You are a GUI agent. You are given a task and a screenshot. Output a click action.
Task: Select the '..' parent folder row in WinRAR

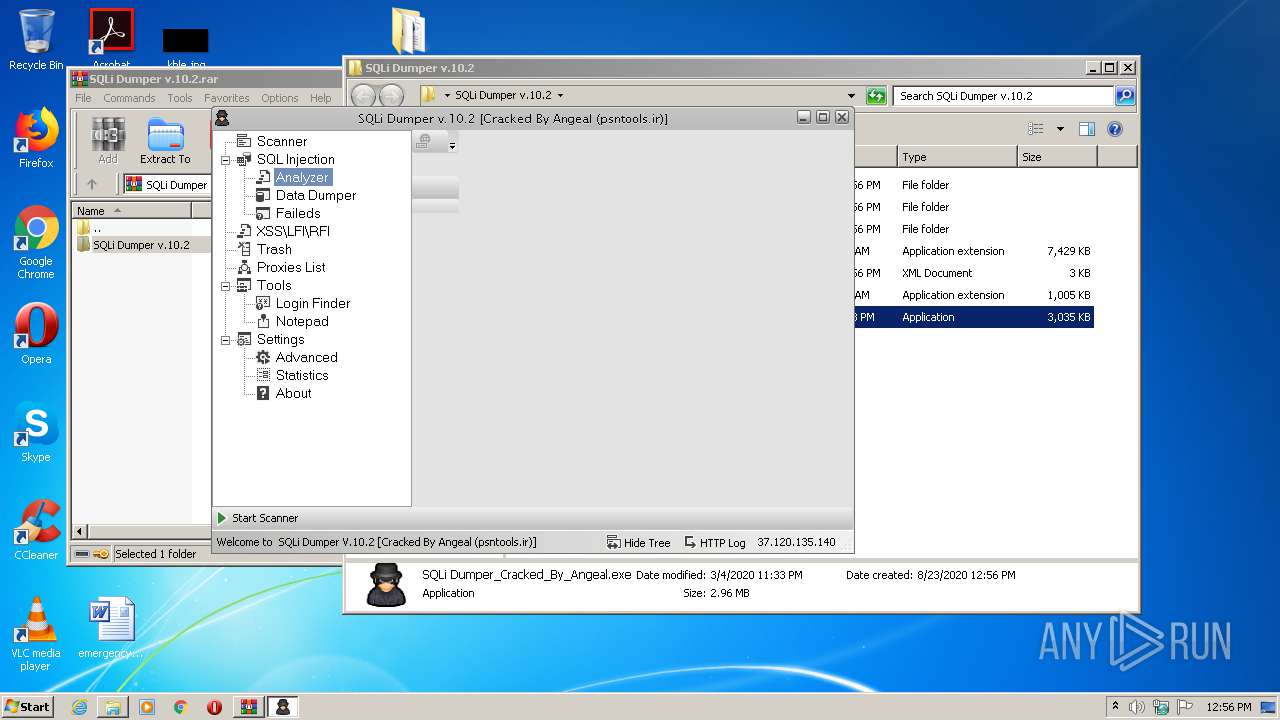pos(141,227)
